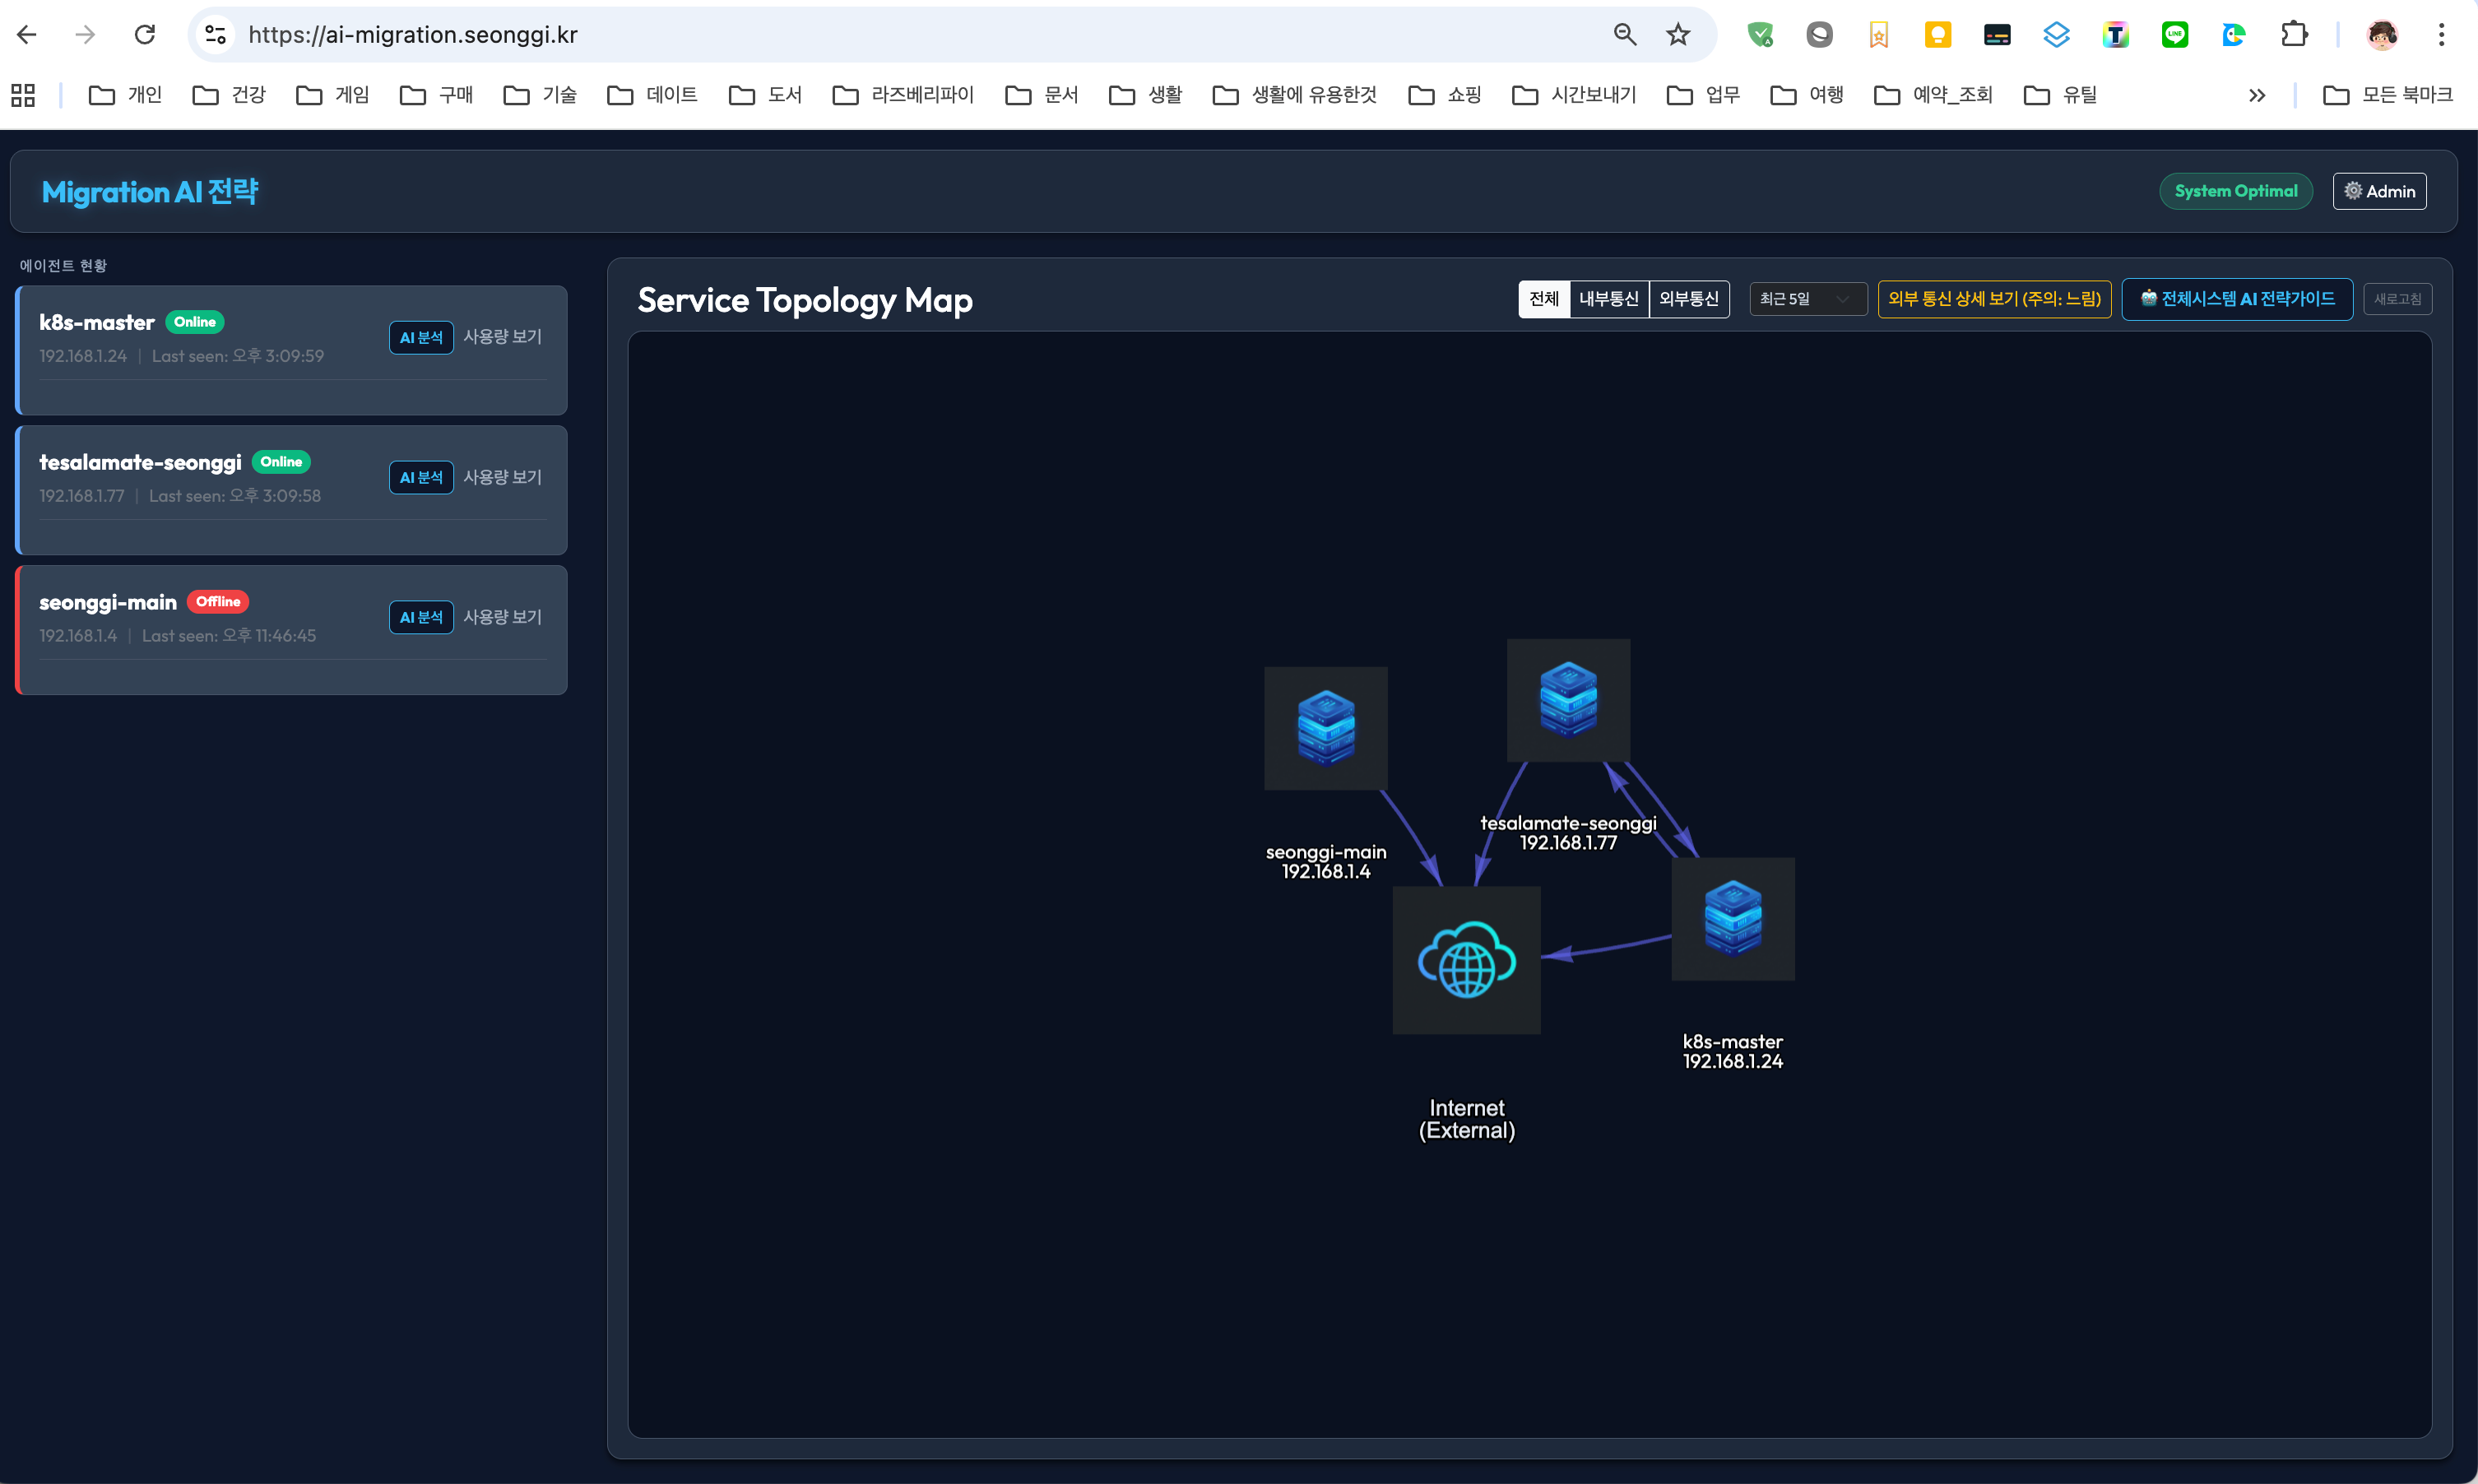Click the tesalamate-seonggi server node in map

pos(1568,700)
